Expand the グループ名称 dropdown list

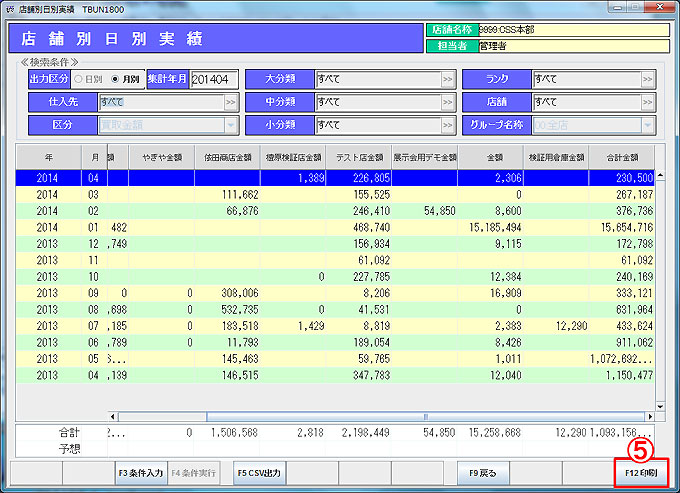tap(648, 126)
